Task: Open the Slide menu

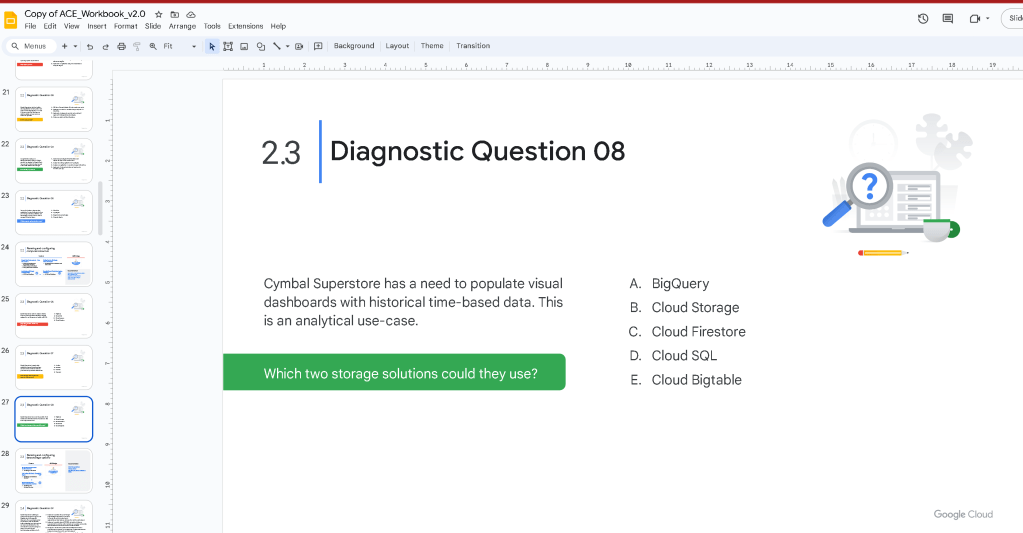Action: [153, 26]
